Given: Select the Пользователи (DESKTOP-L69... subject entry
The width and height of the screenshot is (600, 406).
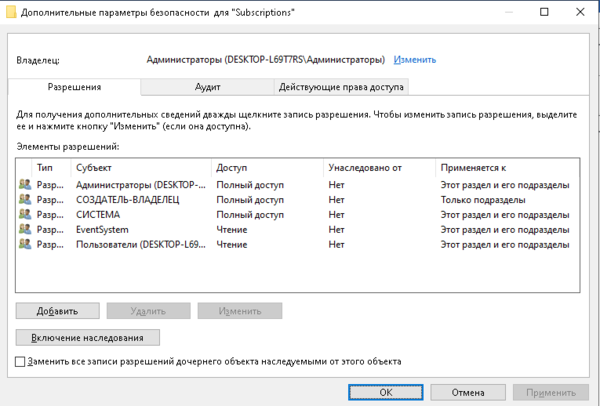Looking at the screenshot, I should point(141,245).
